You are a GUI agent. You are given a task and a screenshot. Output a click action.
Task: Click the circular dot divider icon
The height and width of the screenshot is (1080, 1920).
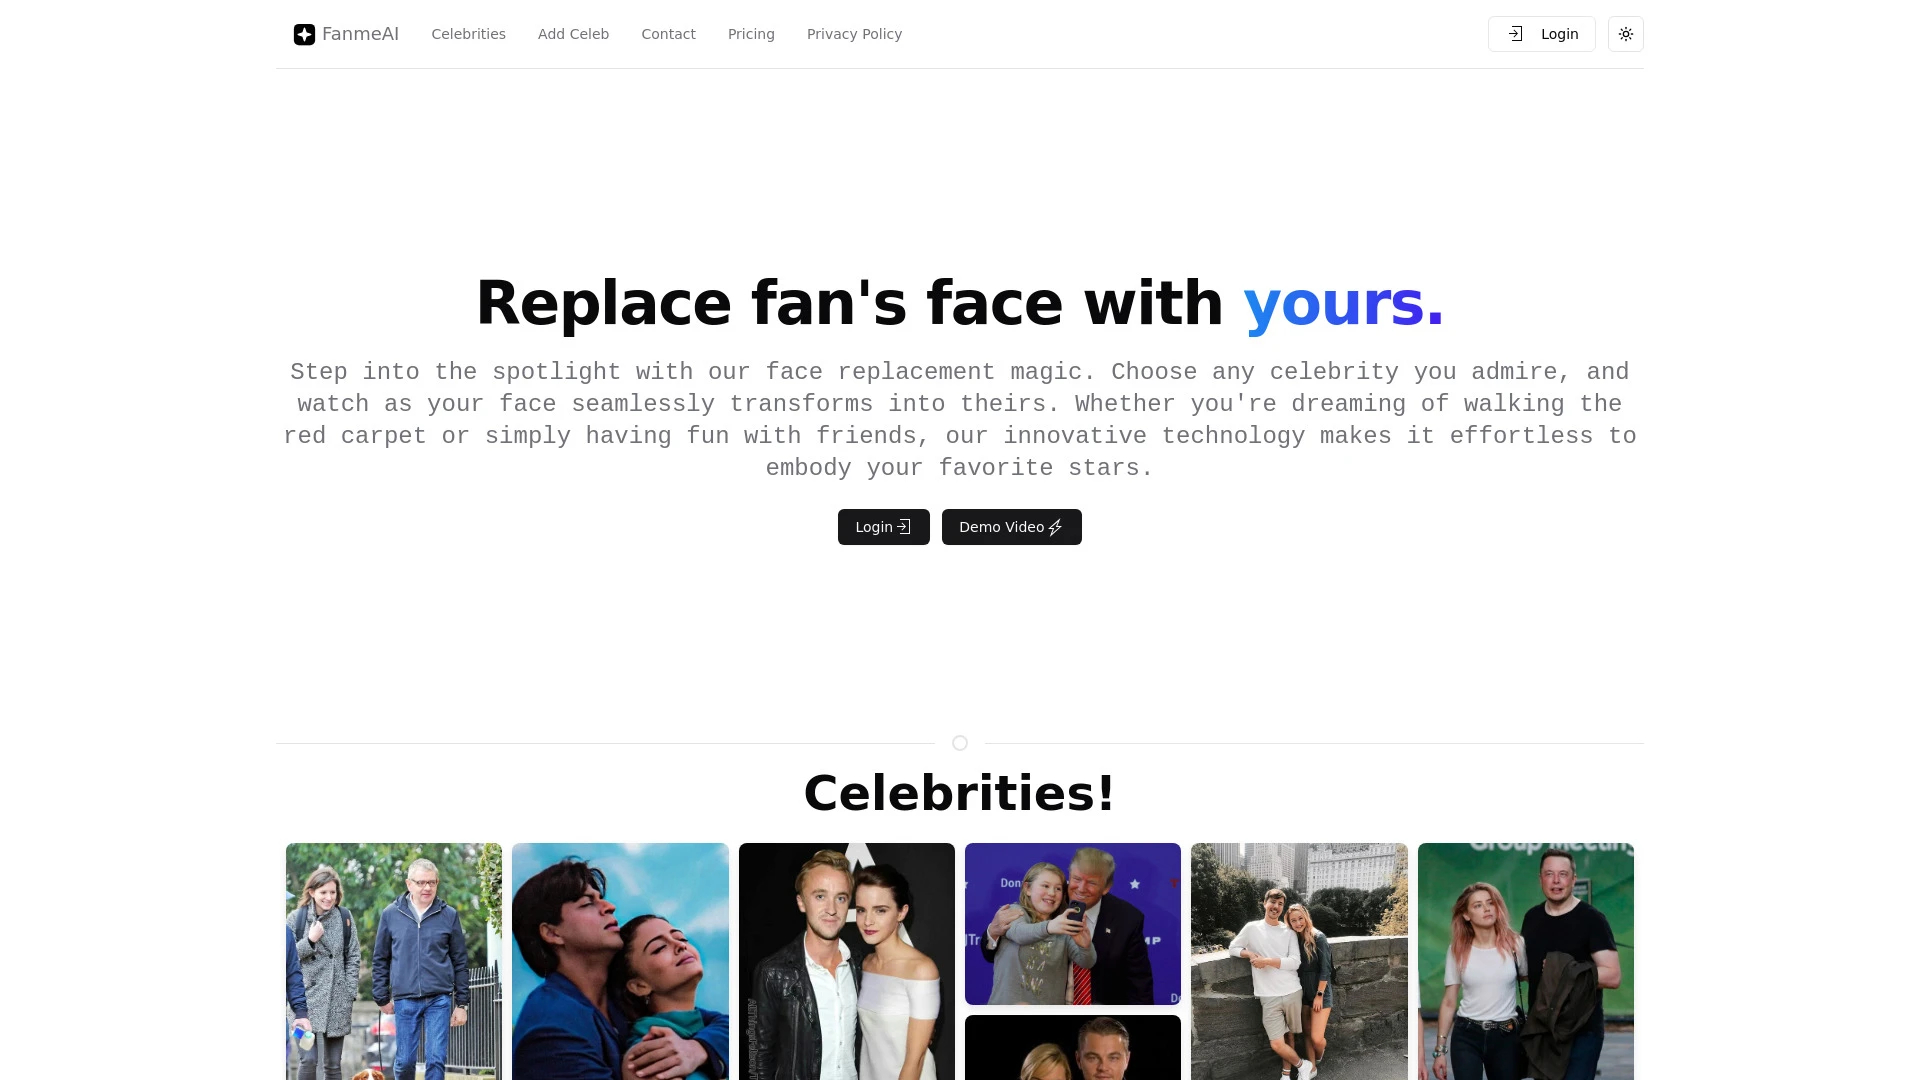click(x=959, y=740)
